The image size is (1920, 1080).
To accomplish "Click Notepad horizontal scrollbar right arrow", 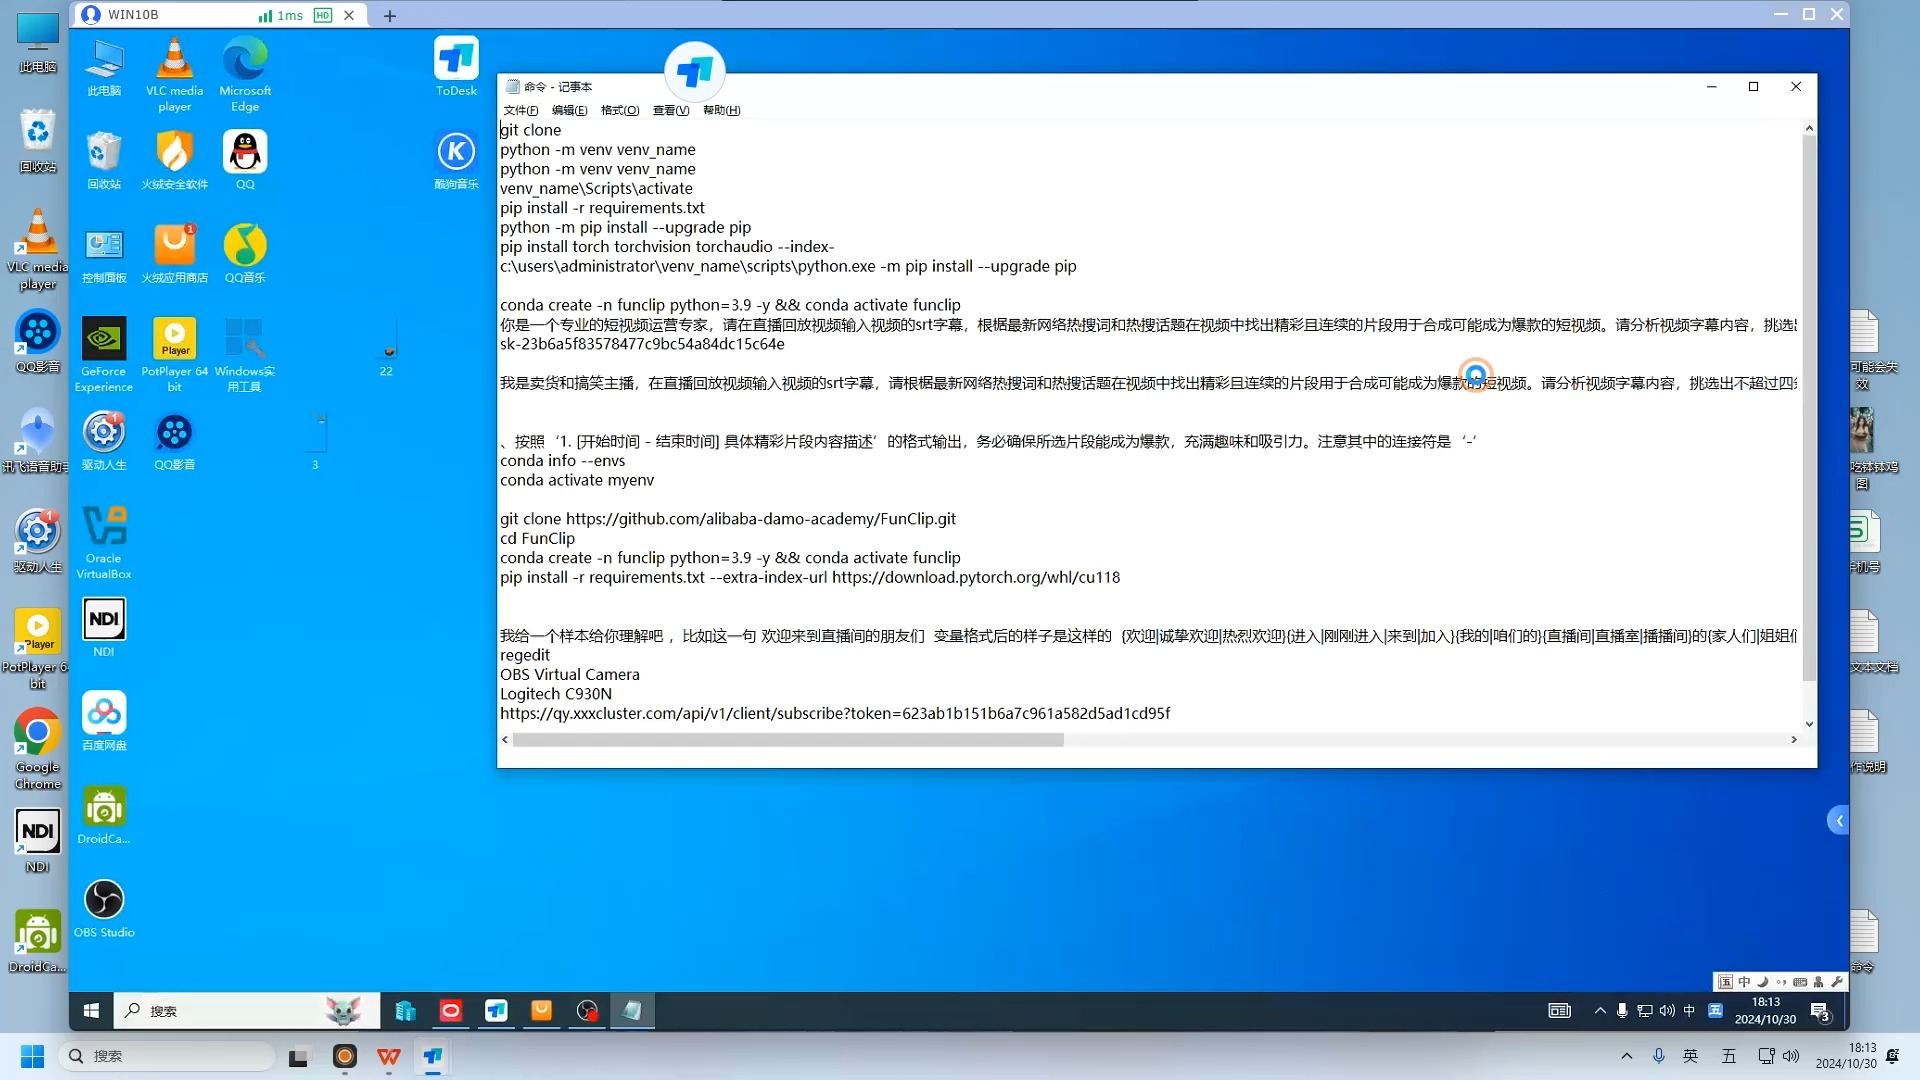I will (x=1794, y=740).
